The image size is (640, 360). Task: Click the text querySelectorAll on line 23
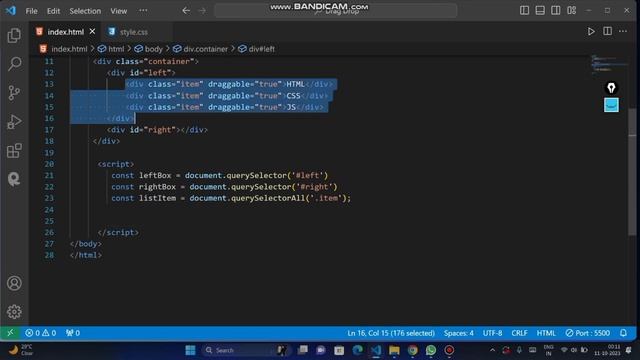[268, 198]
